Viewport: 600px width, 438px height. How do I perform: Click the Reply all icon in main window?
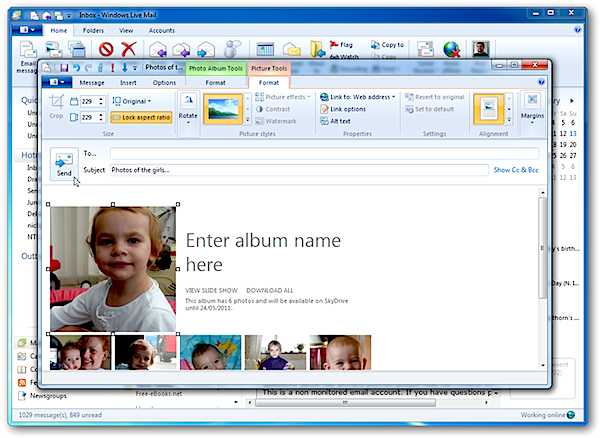[181, 50]
